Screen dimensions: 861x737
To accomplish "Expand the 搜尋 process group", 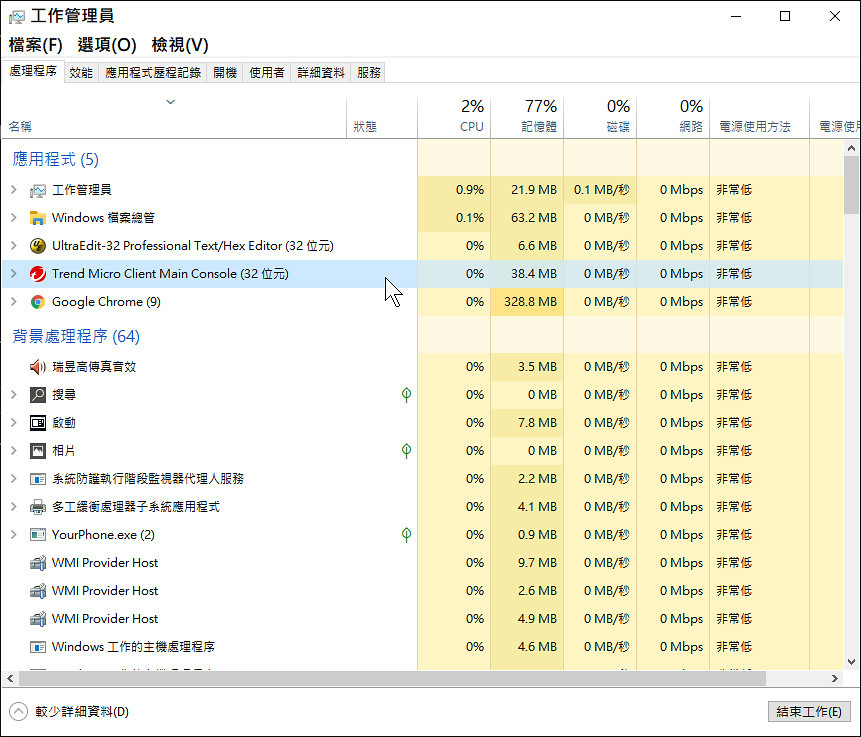I will click(x=14, y=395).
